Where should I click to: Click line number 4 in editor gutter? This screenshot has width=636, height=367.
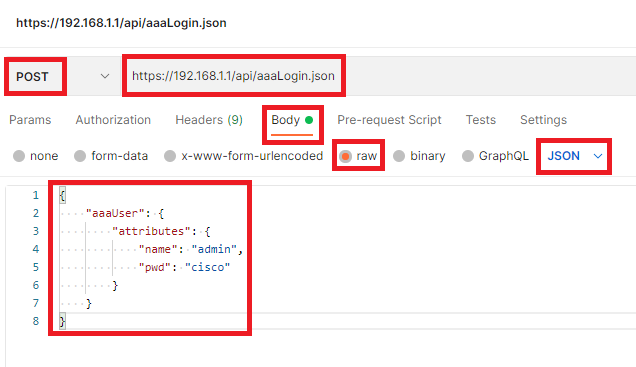36,249
